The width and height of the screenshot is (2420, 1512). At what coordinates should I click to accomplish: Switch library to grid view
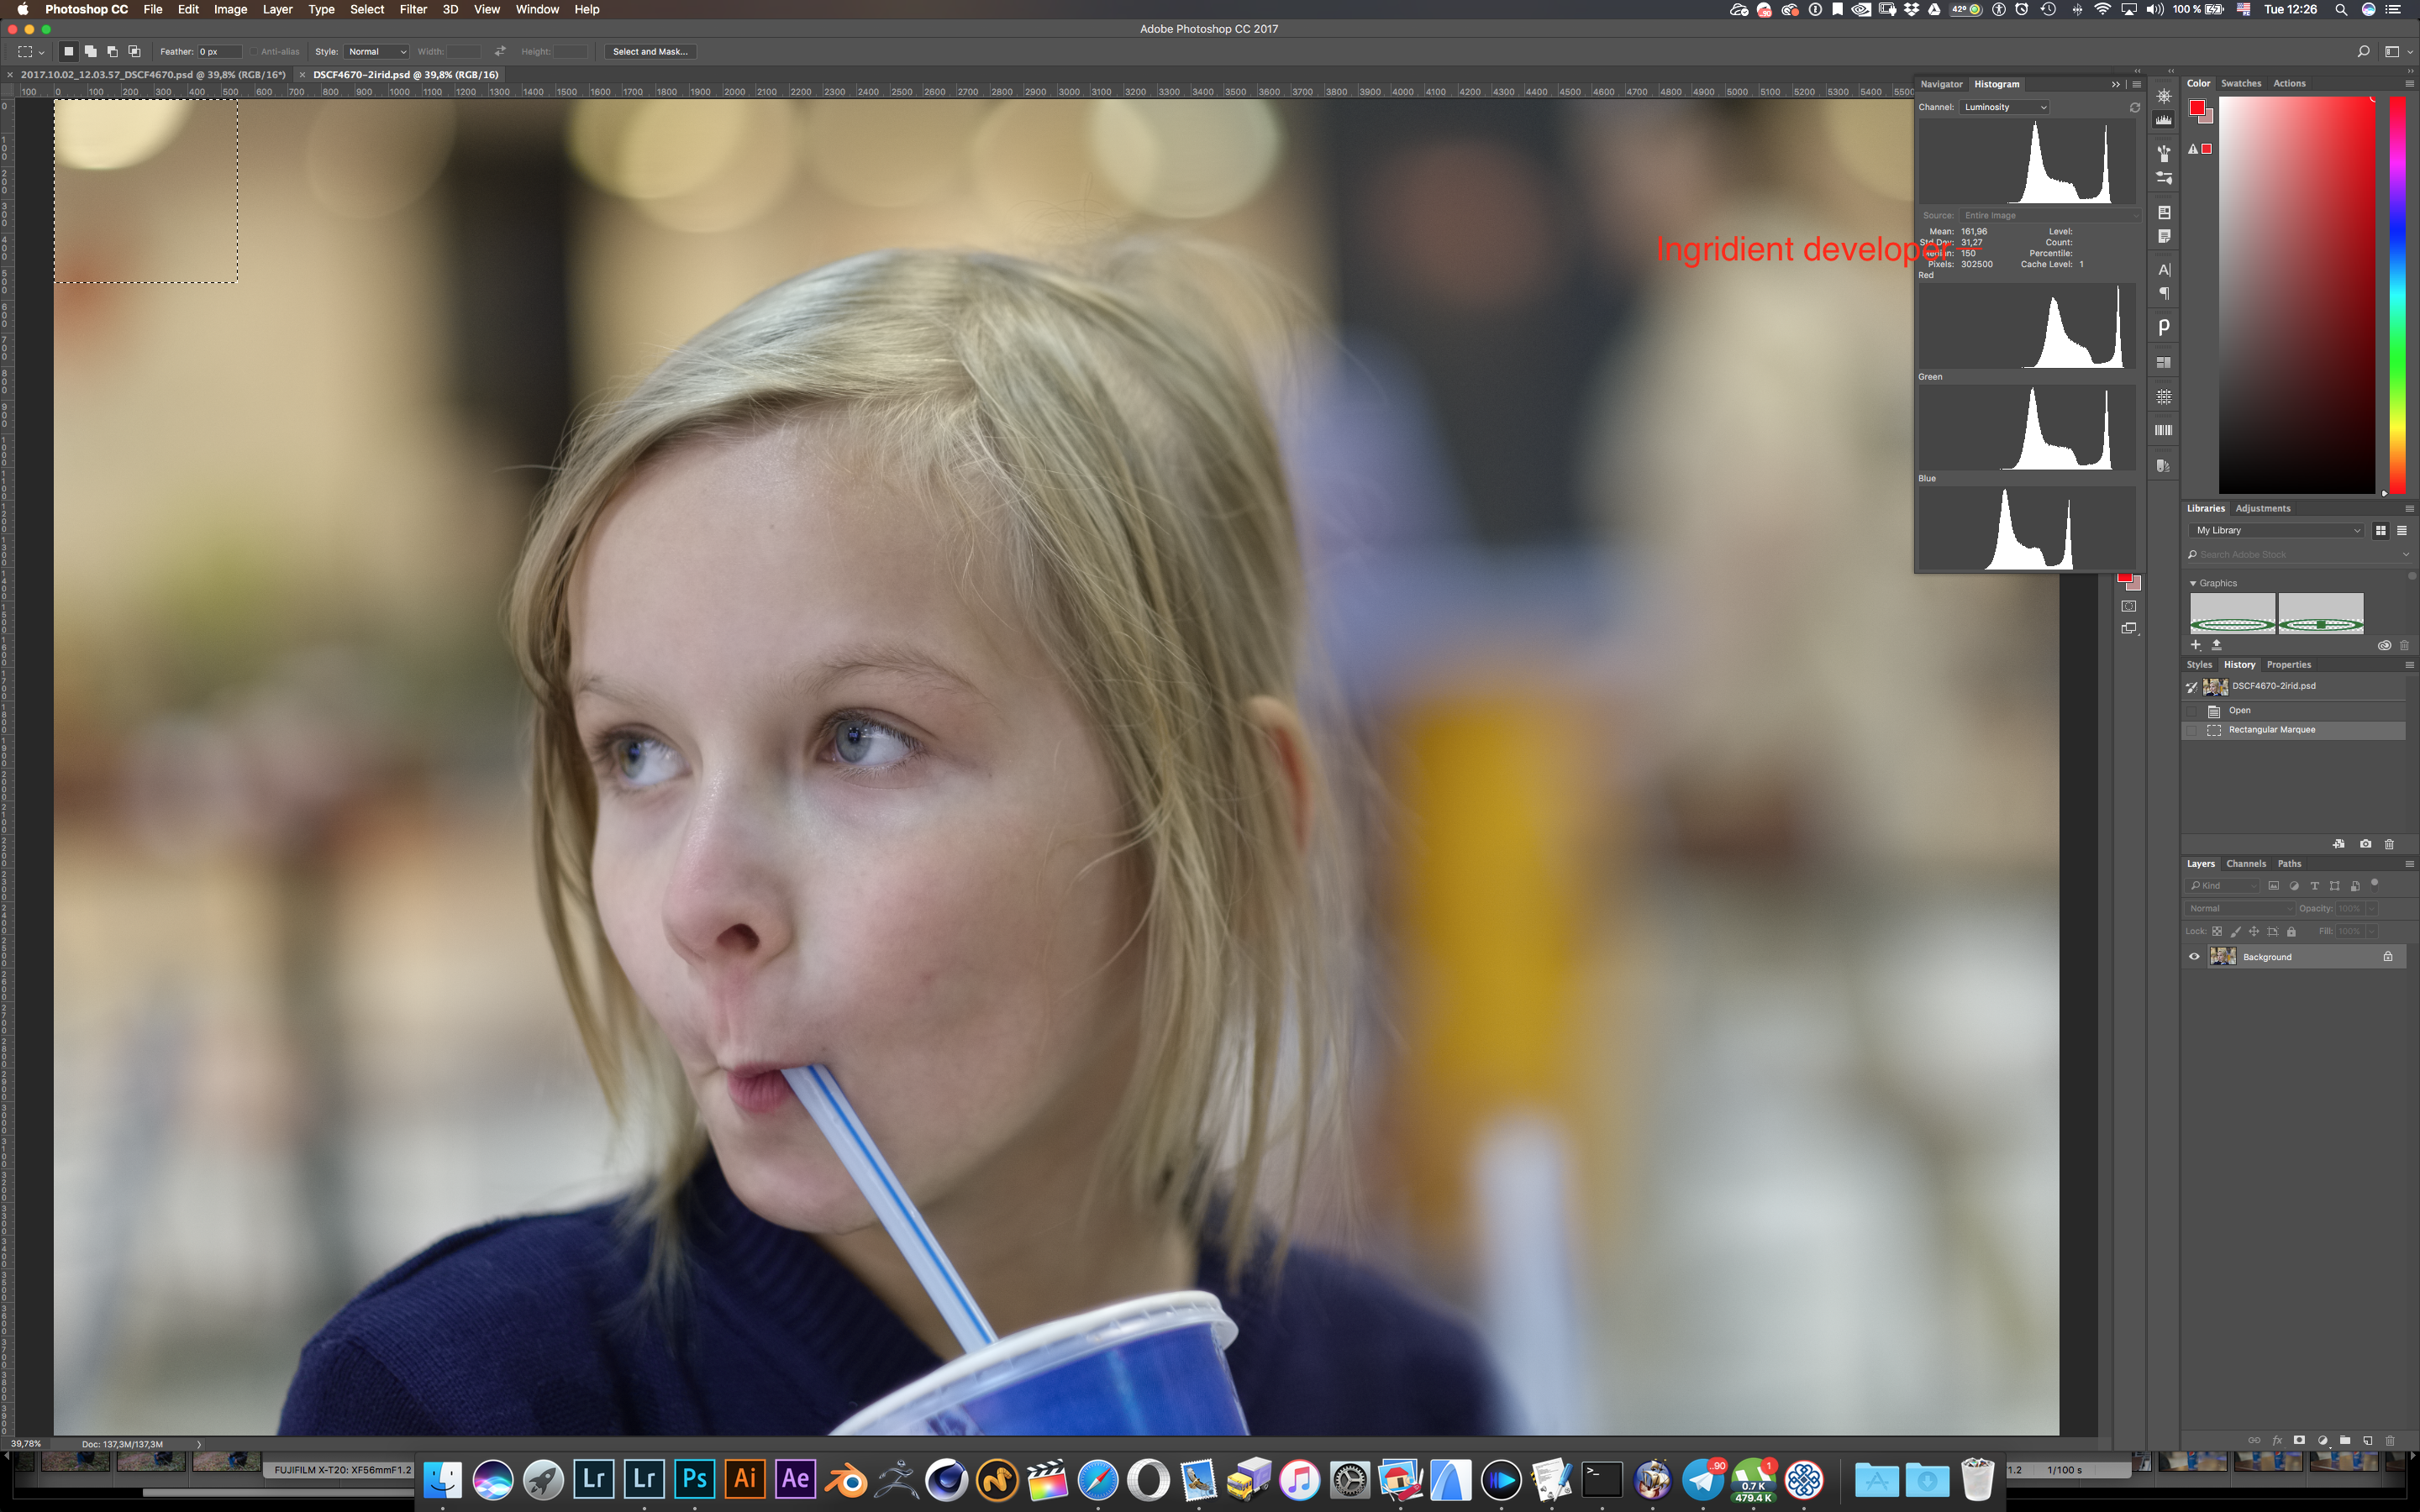tap(2381, 531)
